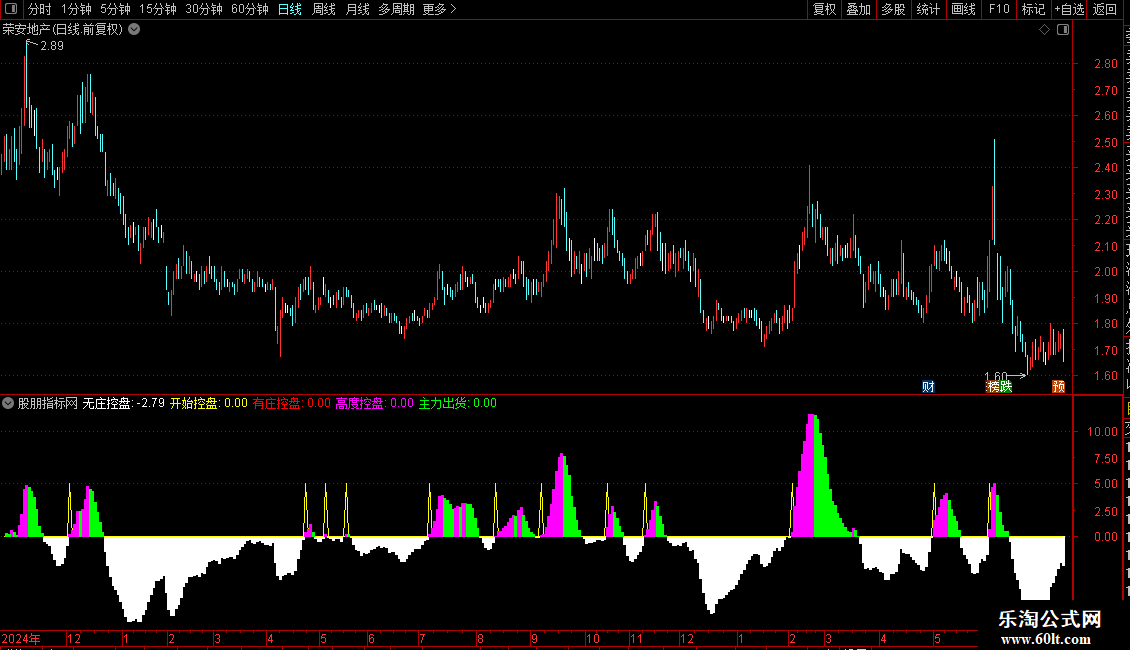The height and width of the screenshot is (650, 1130).
Task: Click the 预 forecast marker
Action: point(1058,387)
